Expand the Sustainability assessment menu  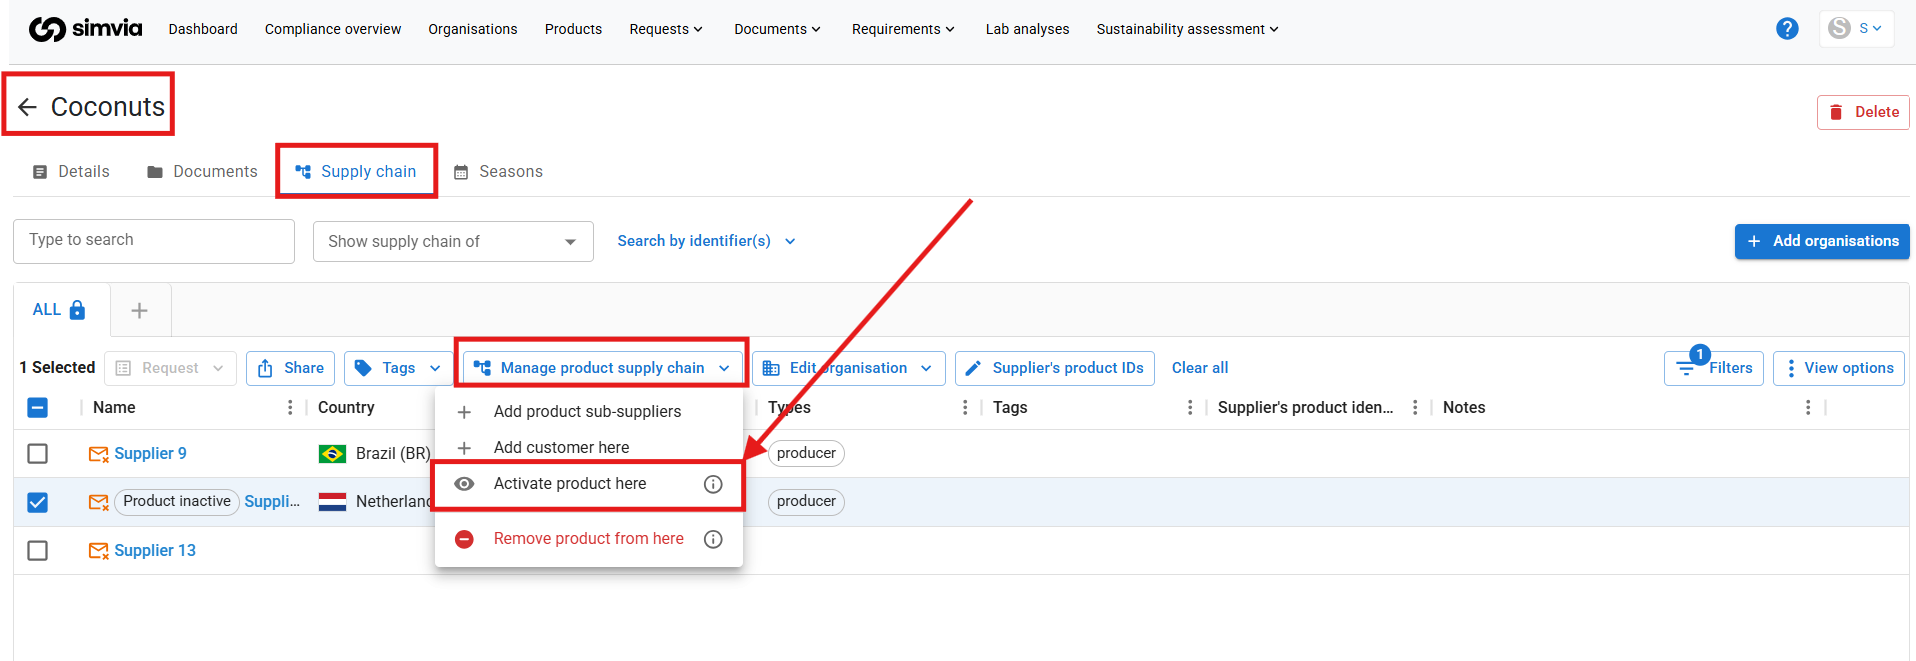1187,29
